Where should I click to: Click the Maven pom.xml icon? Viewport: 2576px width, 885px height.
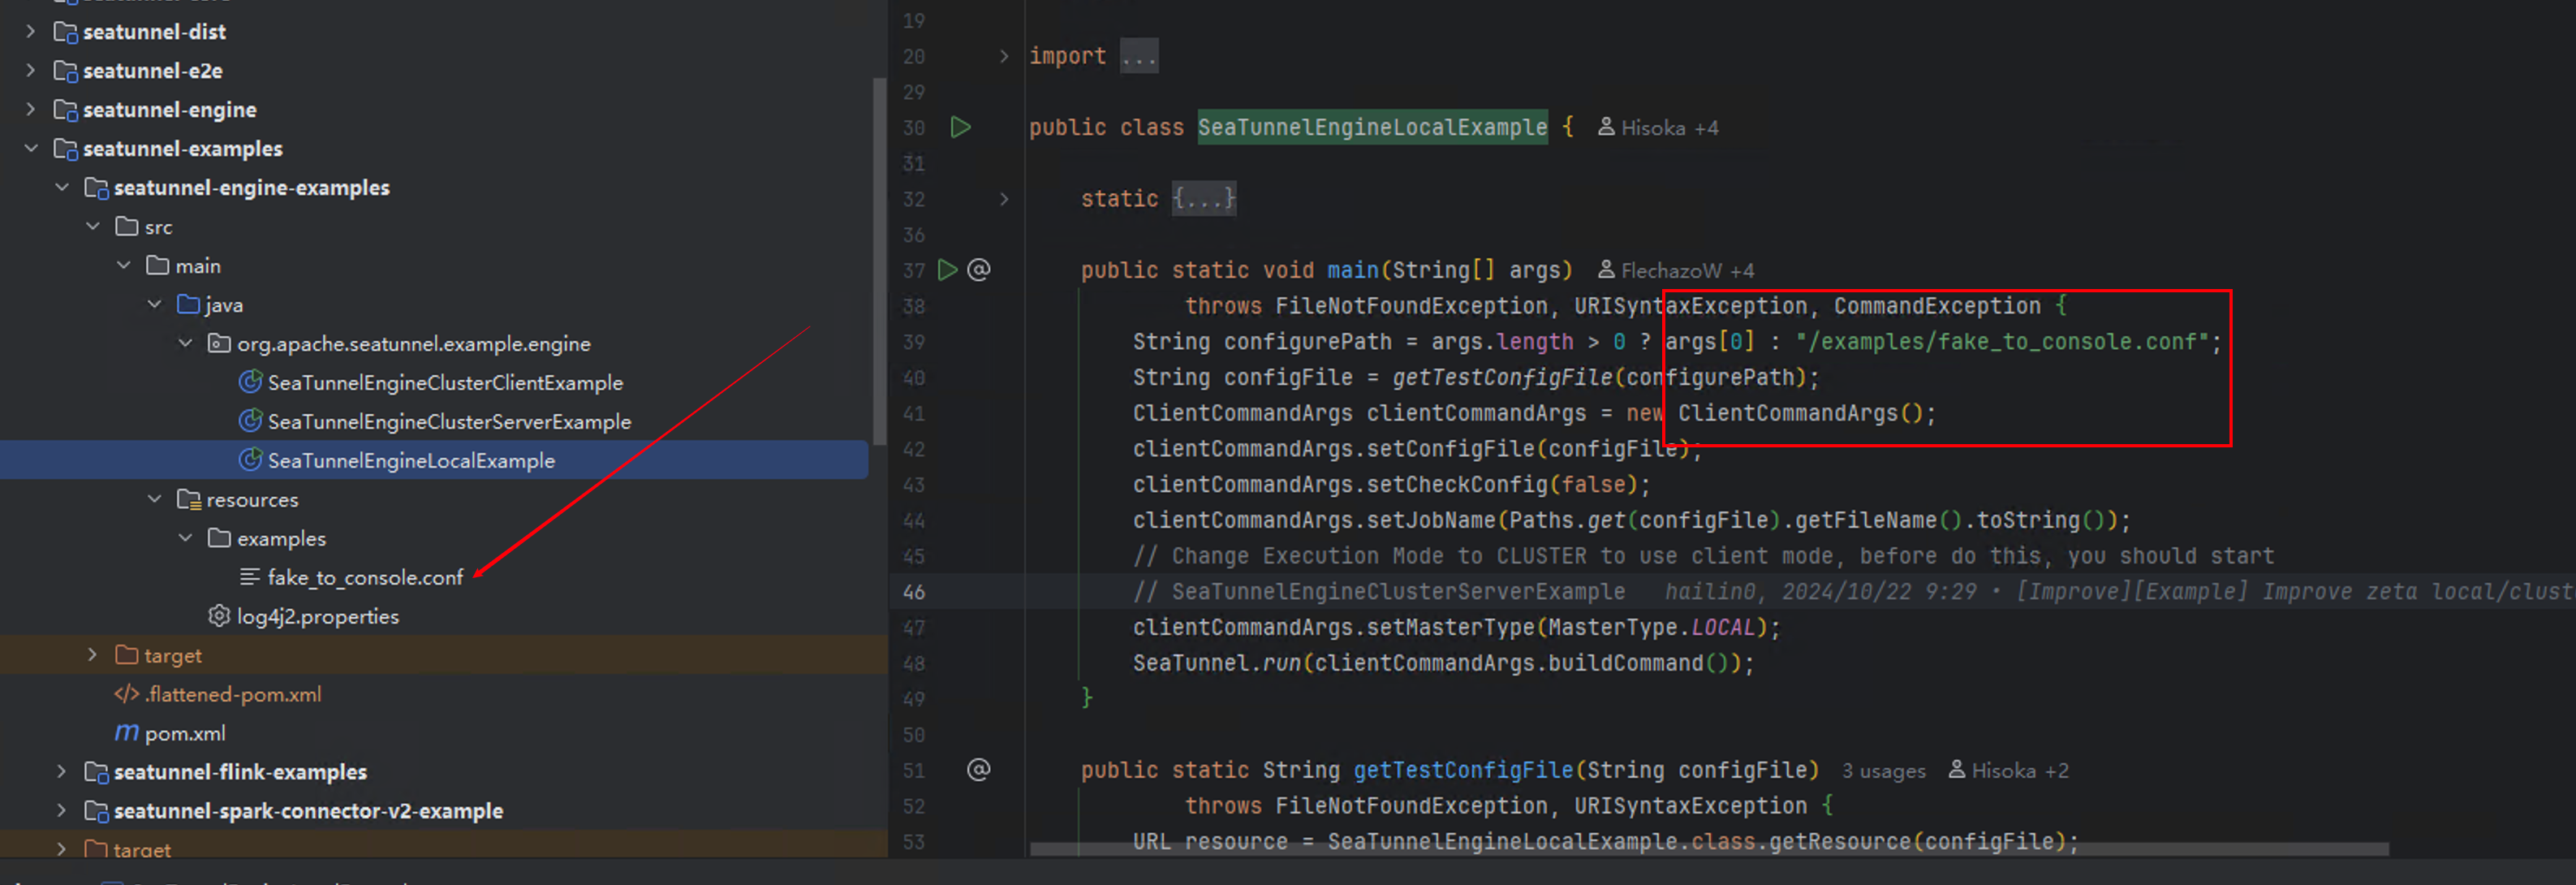click(x=127, y=733)
